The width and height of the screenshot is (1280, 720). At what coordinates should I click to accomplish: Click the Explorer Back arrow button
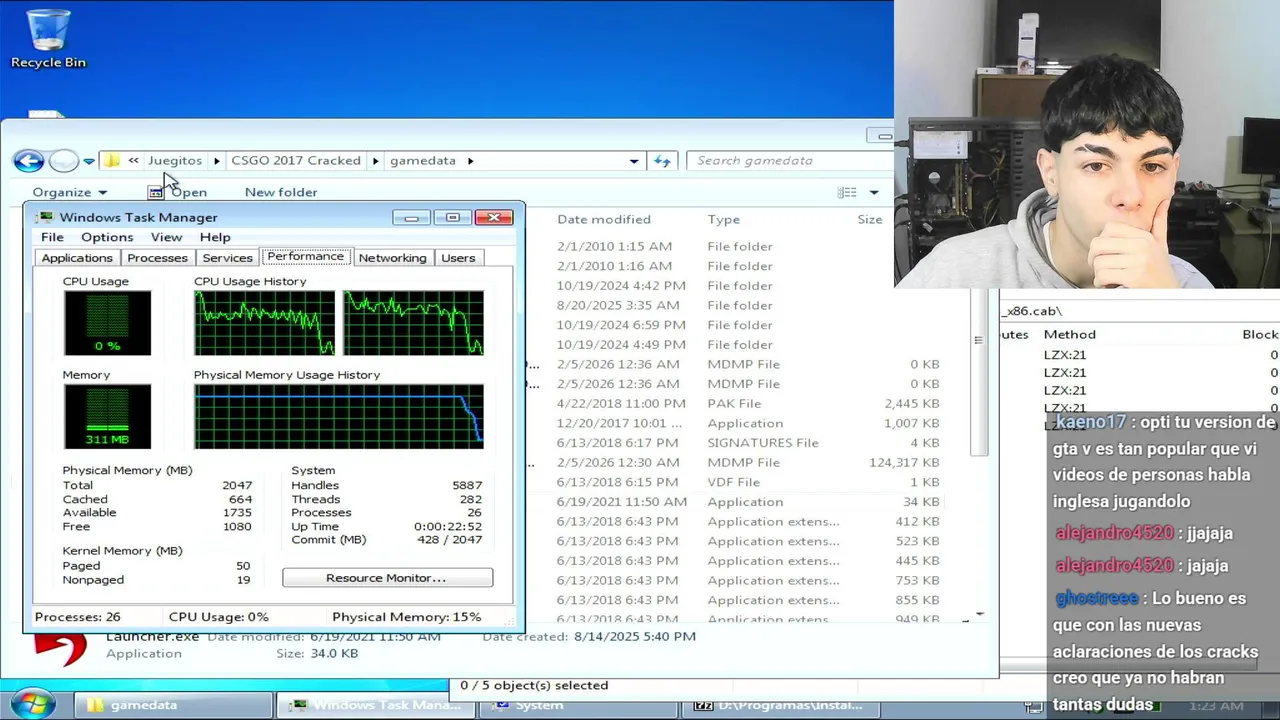click(x=28, y=161)
